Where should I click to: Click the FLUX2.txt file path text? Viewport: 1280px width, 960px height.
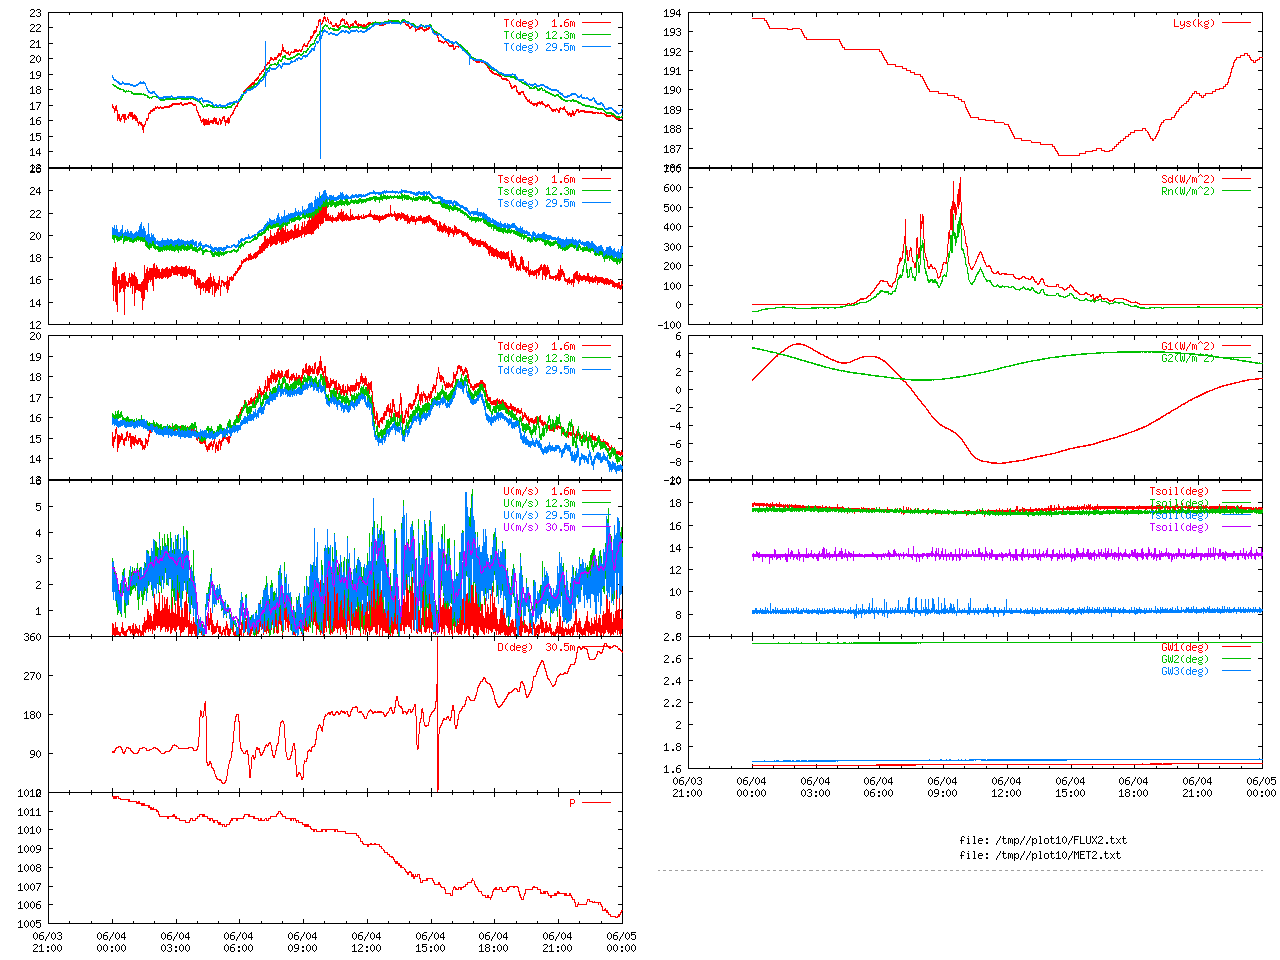coord(1043,840)
